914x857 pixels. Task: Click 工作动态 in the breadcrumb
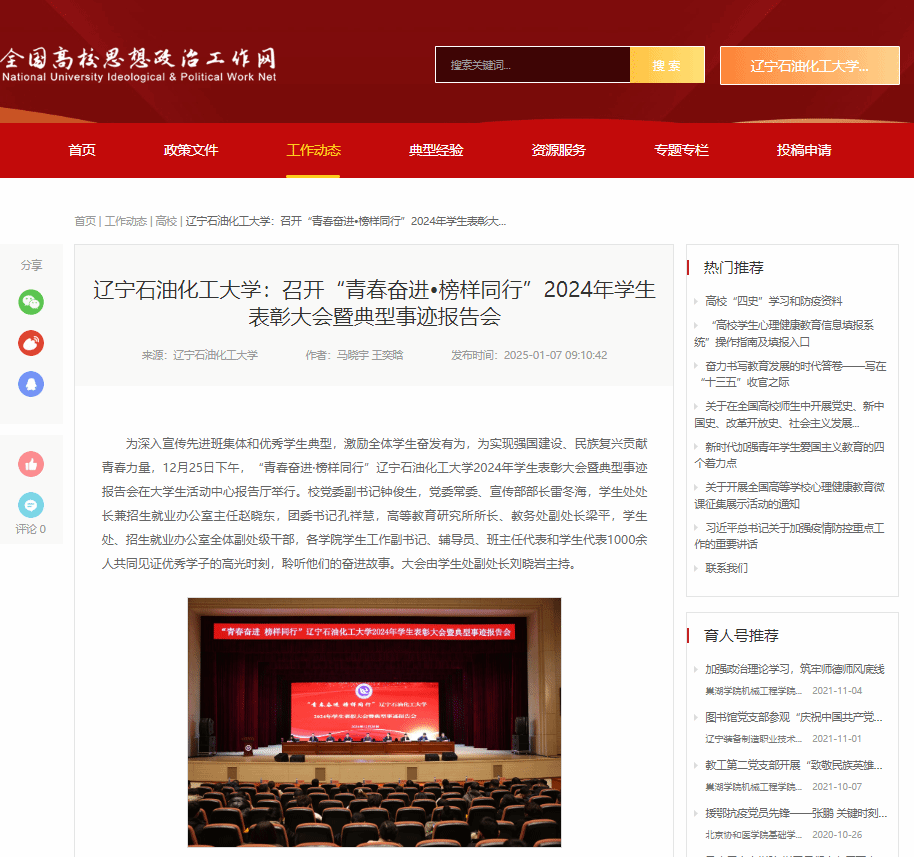pos(126,220)
